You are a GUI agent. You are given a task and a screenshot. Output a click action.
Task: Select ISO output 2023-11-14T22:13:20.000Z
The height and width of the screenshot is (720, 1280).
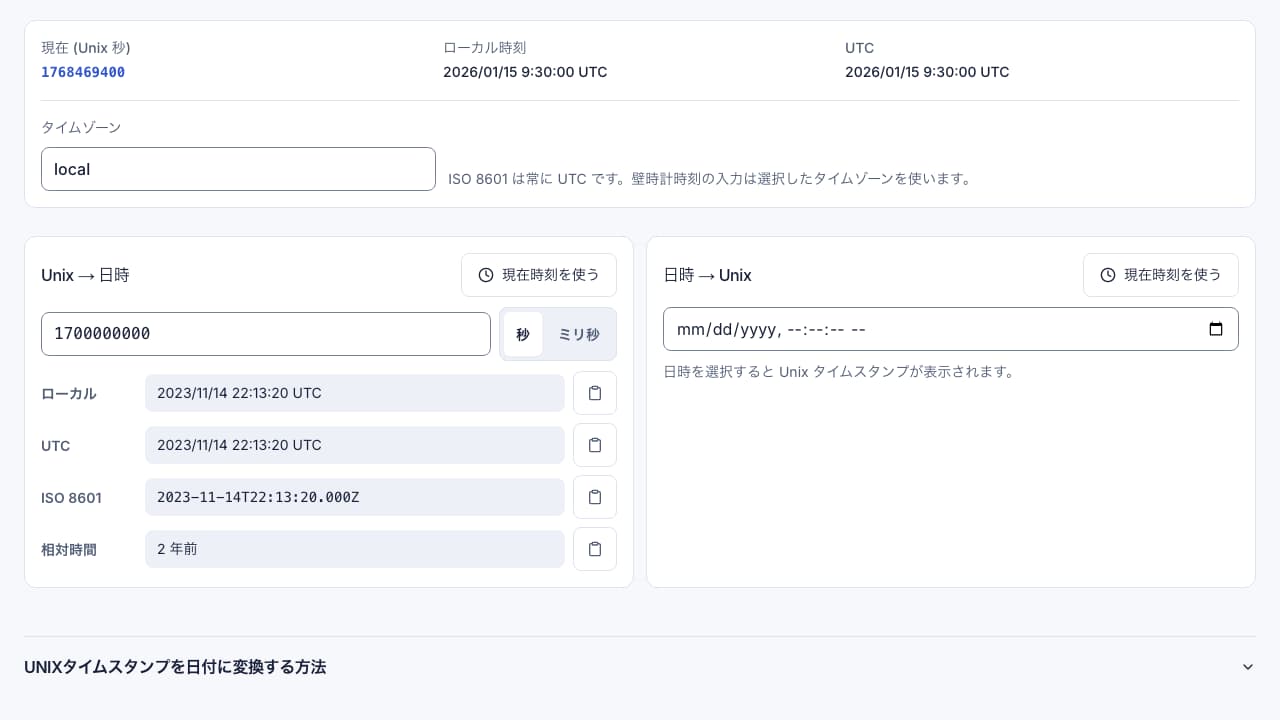point(355,497)
